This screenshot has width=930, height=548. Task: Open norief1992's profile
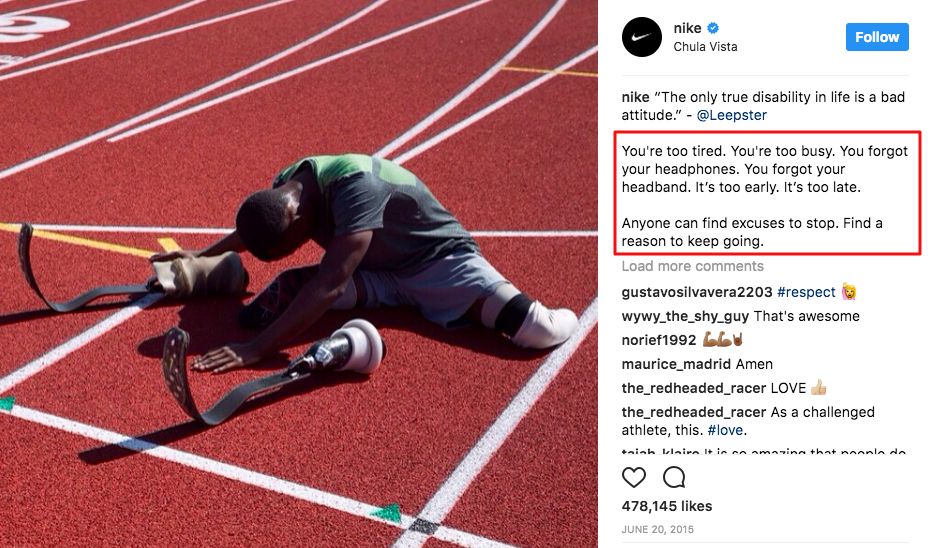point(658,340)
